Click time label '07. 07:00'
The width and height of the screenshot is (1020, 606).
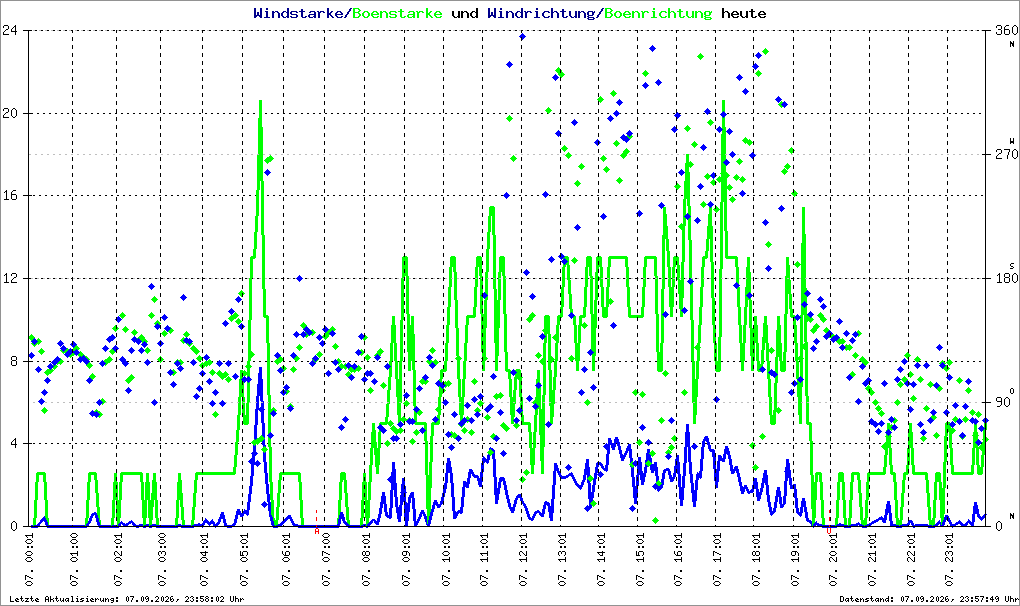(x=326, y=560)
